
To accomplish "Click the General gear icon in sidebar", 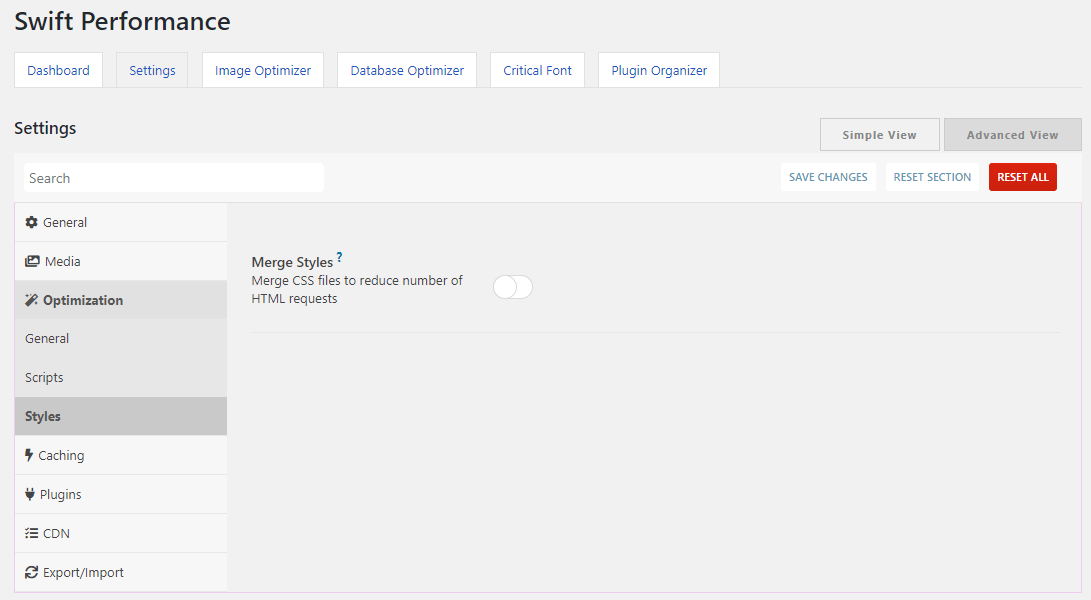I will point(31,222).
